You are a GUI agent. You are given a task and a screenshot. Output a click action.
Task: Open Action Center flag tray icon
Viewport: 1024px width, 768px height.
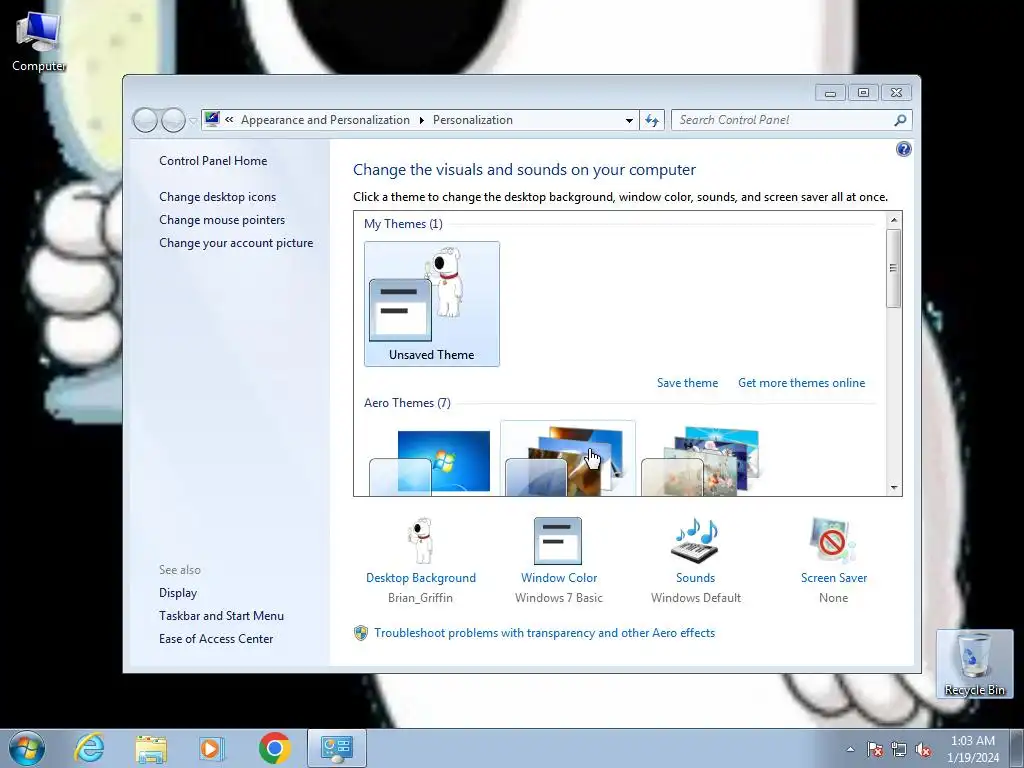point(874,749)
